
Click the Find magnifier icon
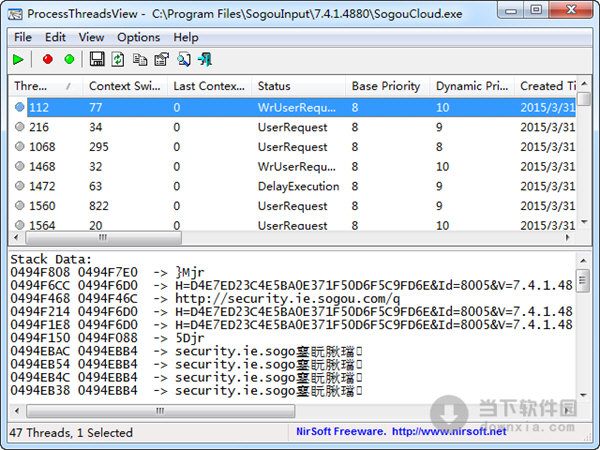click(x=184, y=59)
